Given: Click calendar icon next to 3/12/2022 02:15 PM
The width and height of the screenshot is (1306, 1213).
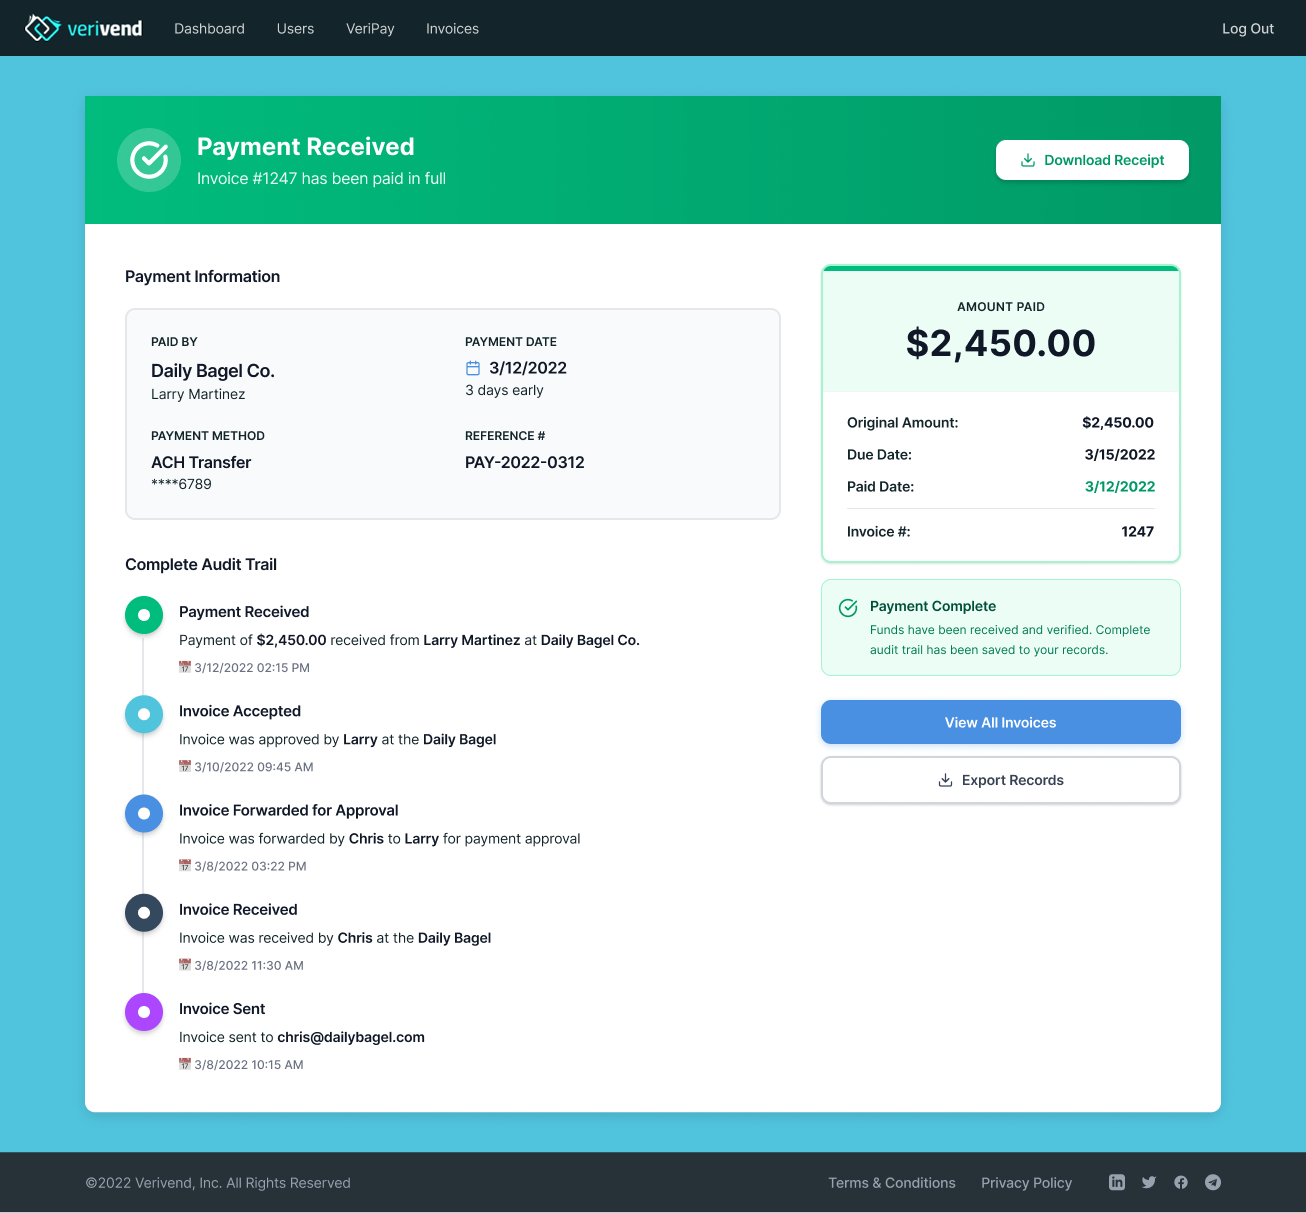Looking at the screenshot, I should [185, 667].
